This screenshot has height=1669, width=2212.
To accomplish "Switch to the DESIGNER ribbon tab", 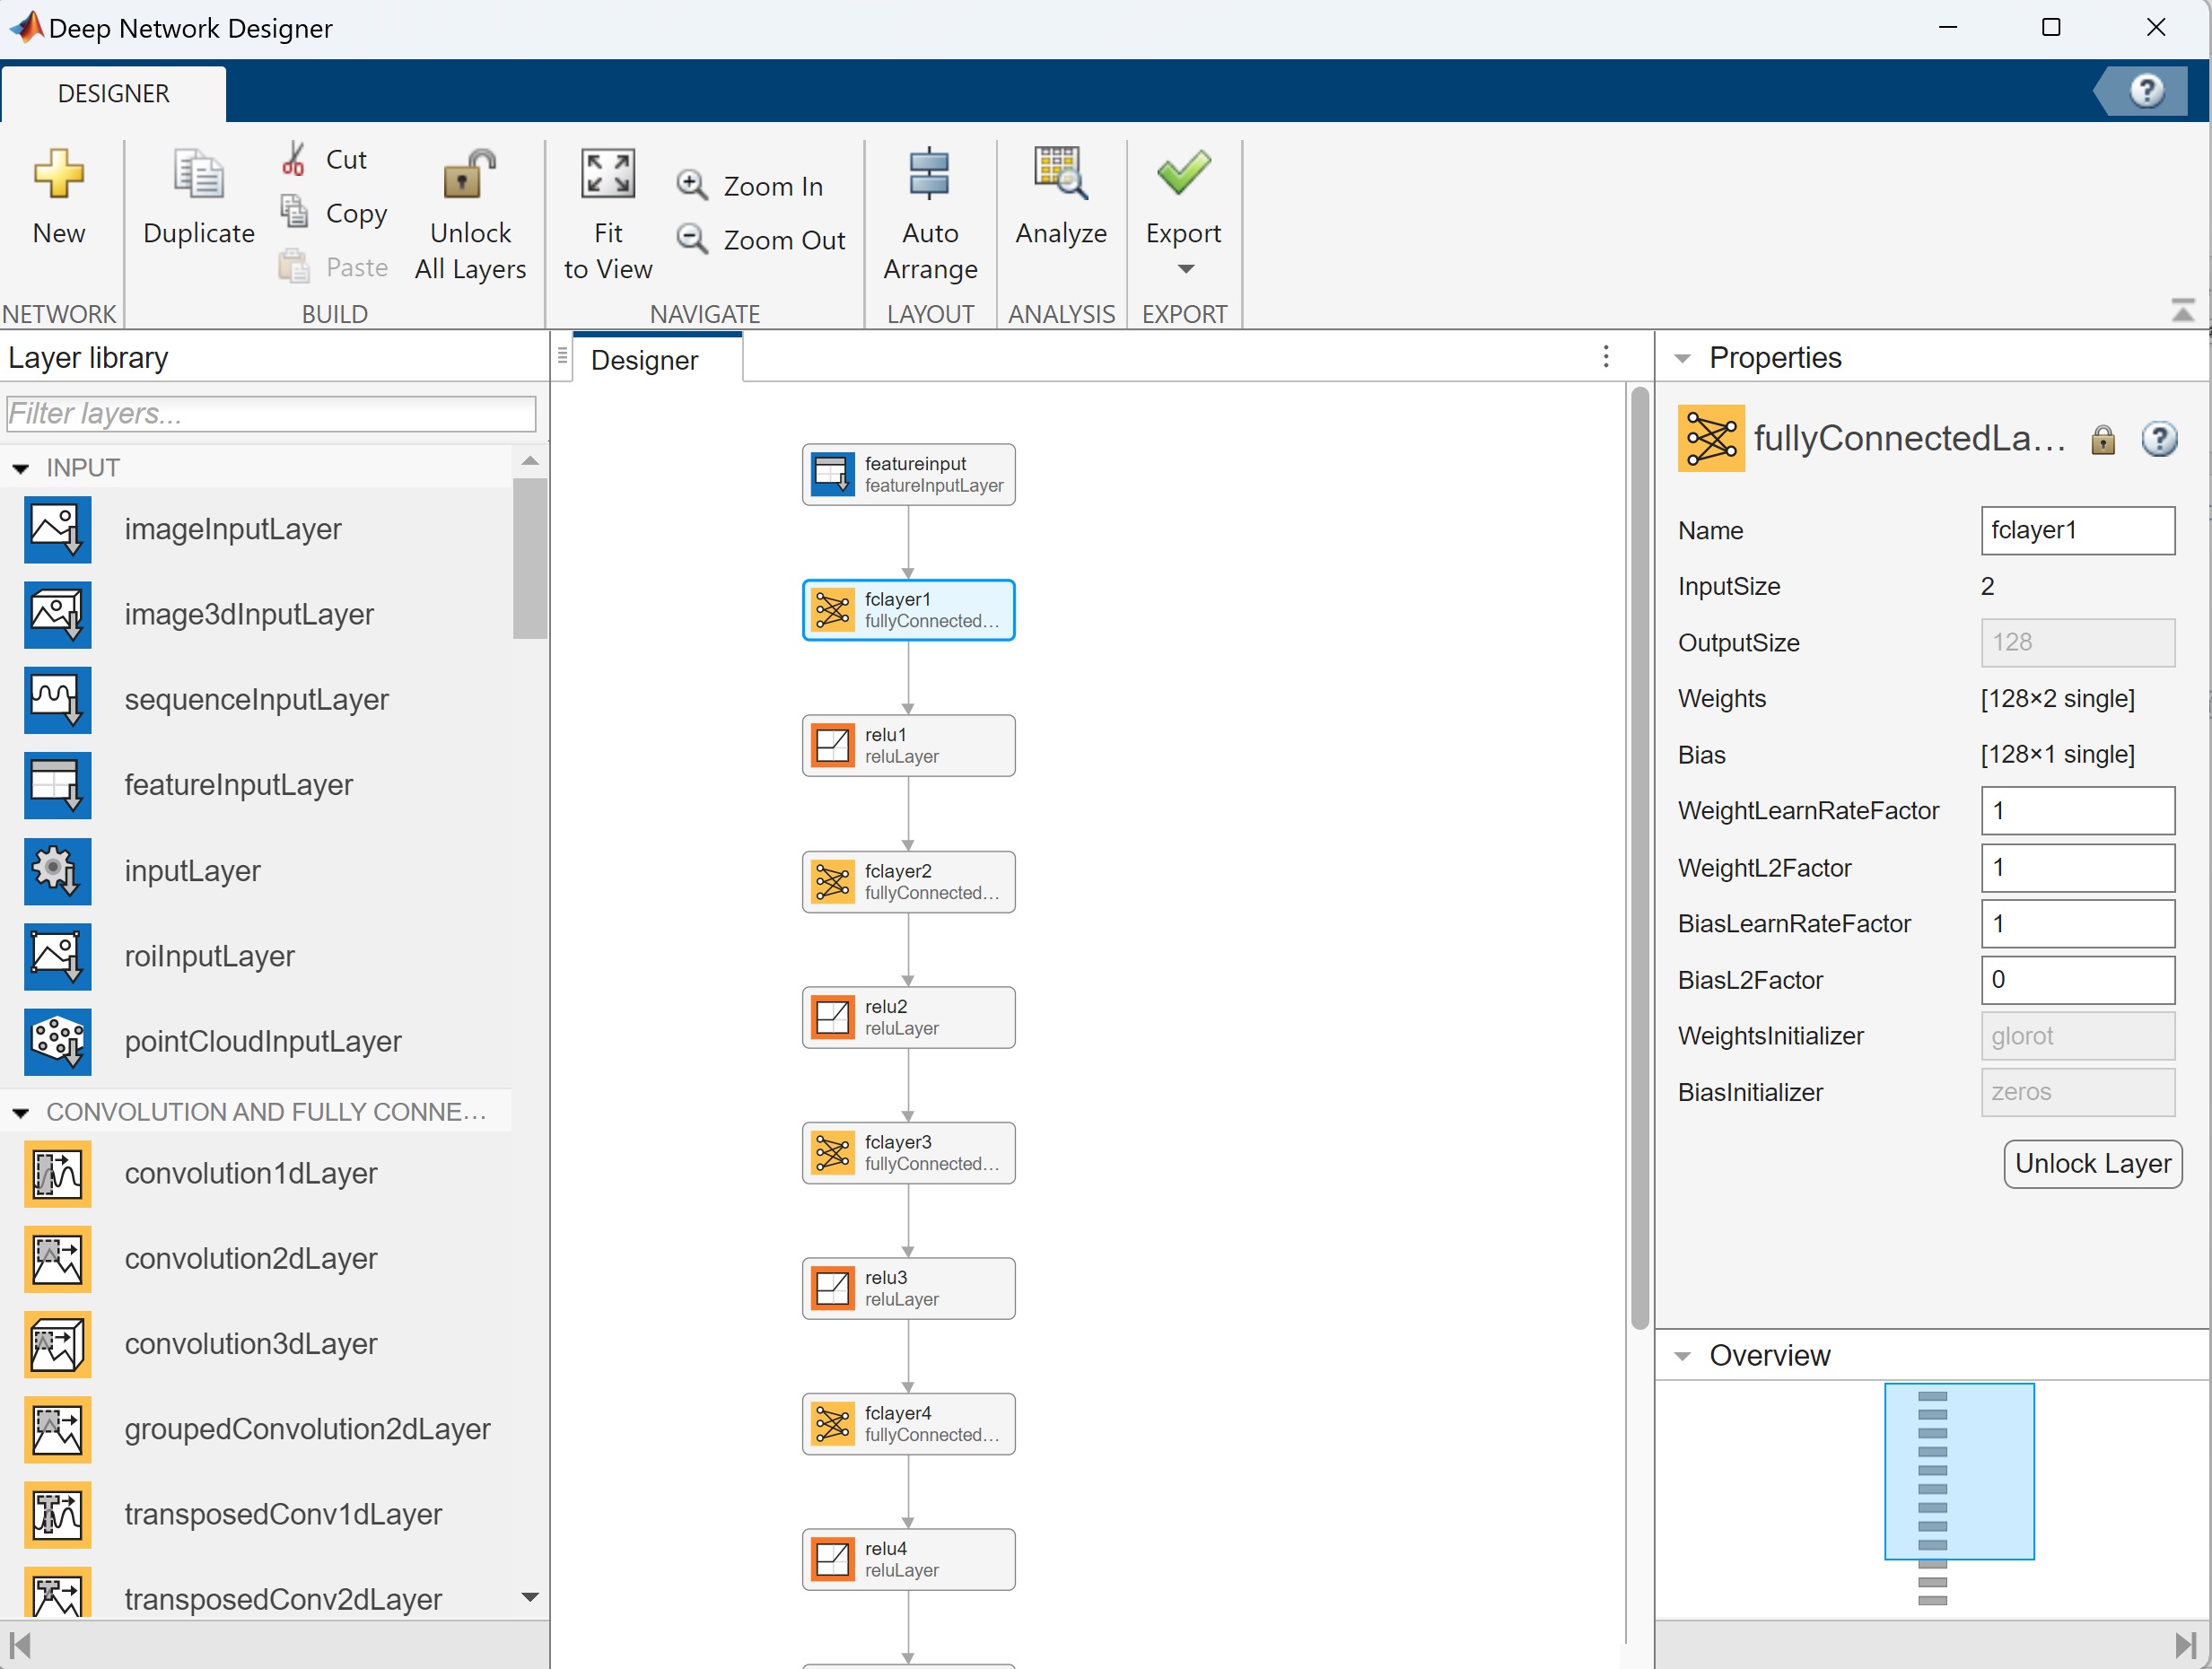I will pos(113,94).
